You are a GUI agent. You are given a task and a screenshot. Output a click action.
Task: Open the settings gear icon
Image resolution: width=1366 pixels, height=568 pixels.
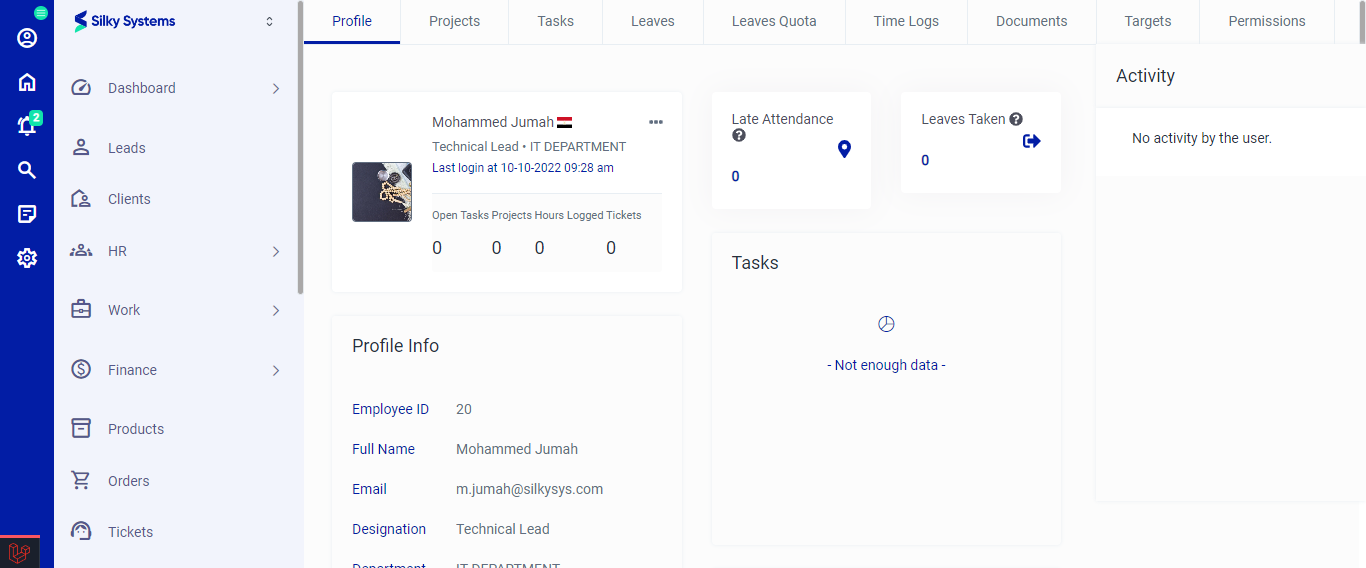tap(27, 258)
